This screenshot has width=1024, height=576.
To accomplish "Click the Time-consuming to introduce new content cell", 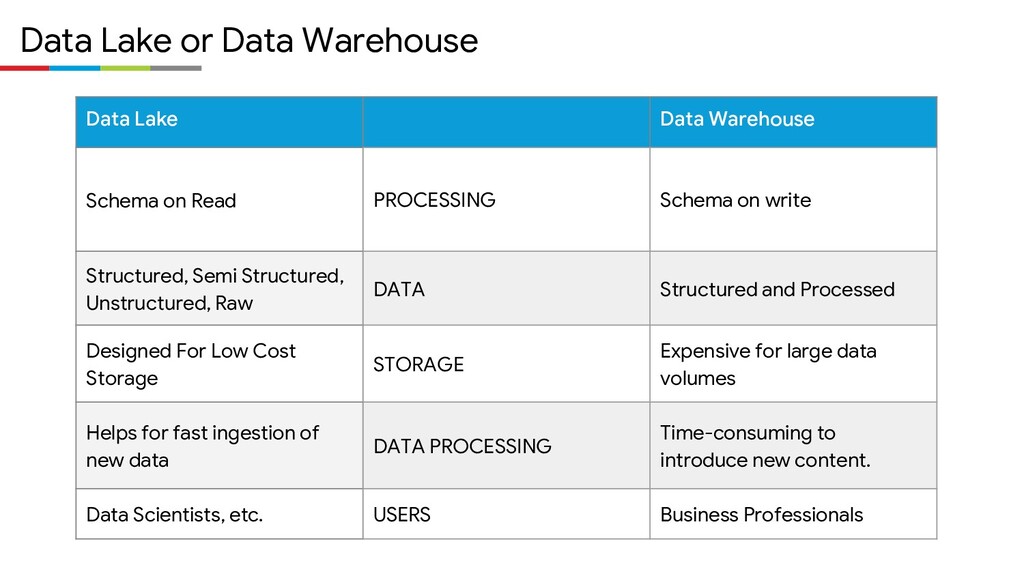I will pos(793,446).
